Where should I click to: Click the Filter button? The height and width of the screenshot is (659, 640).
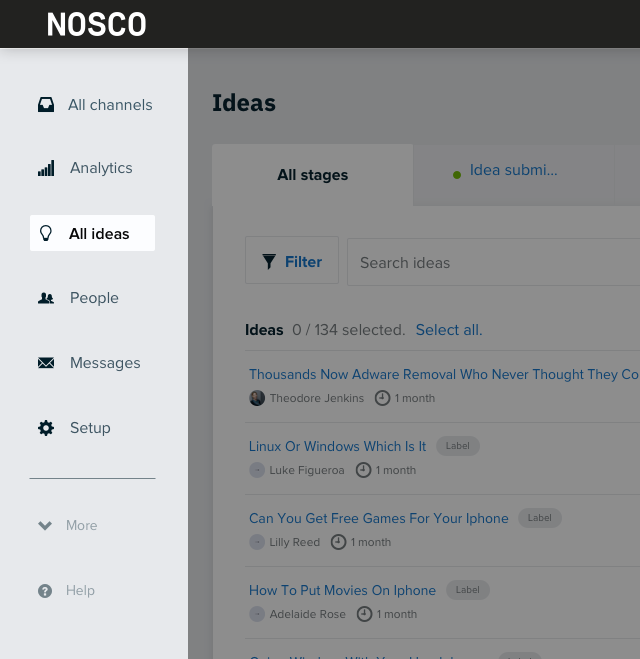click(292, 260)
